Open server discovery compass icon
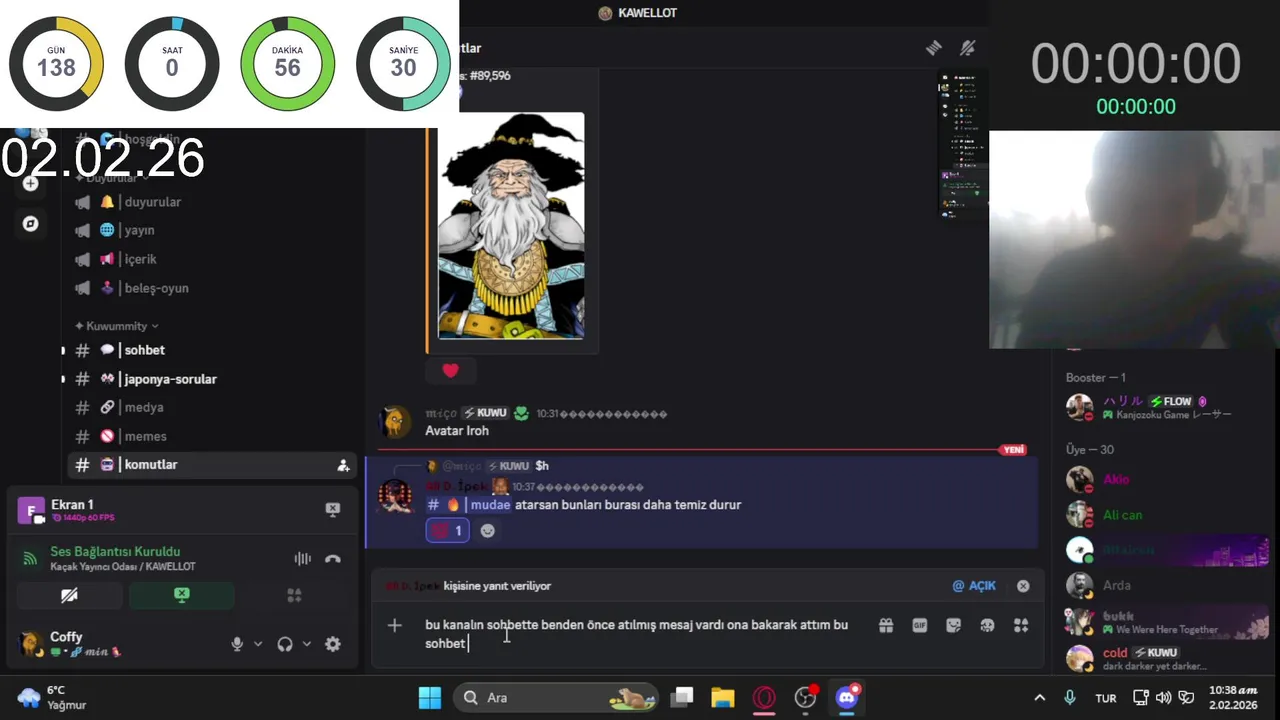This screenshot has height=720, width=1280. (x=30, y=224)
